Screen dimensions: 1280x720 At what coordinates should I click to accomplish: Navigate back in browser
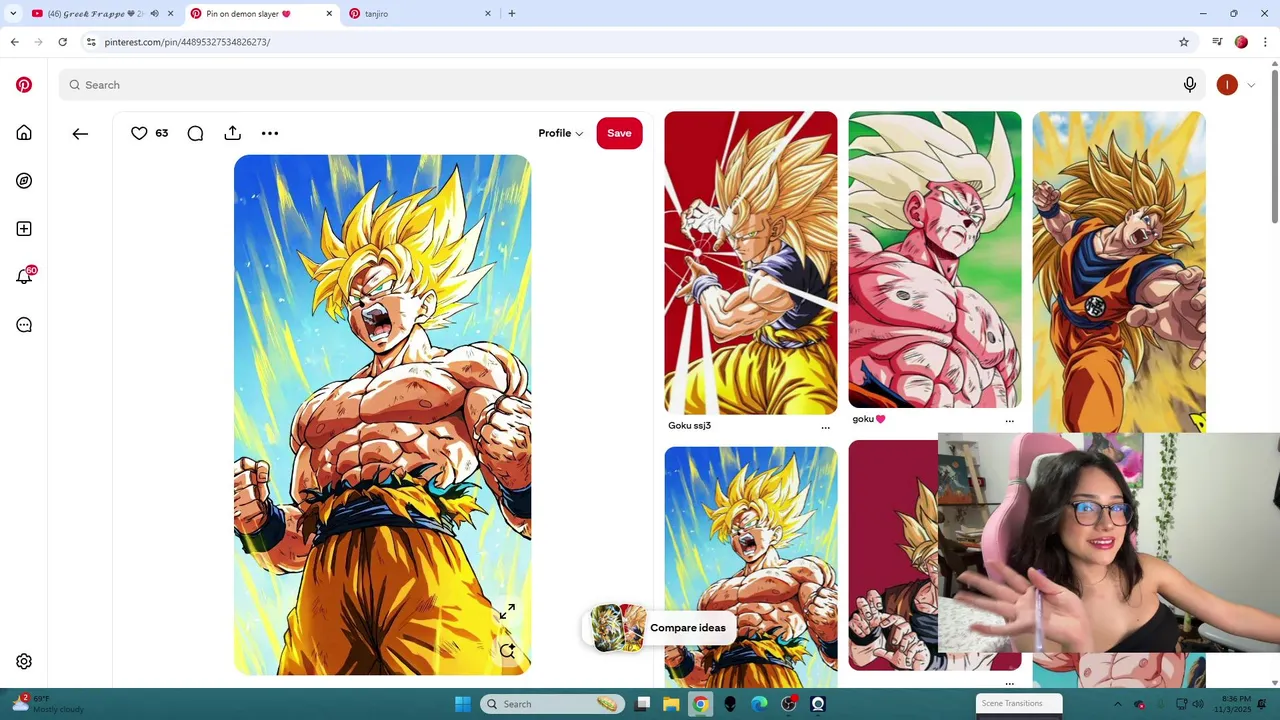14,42
